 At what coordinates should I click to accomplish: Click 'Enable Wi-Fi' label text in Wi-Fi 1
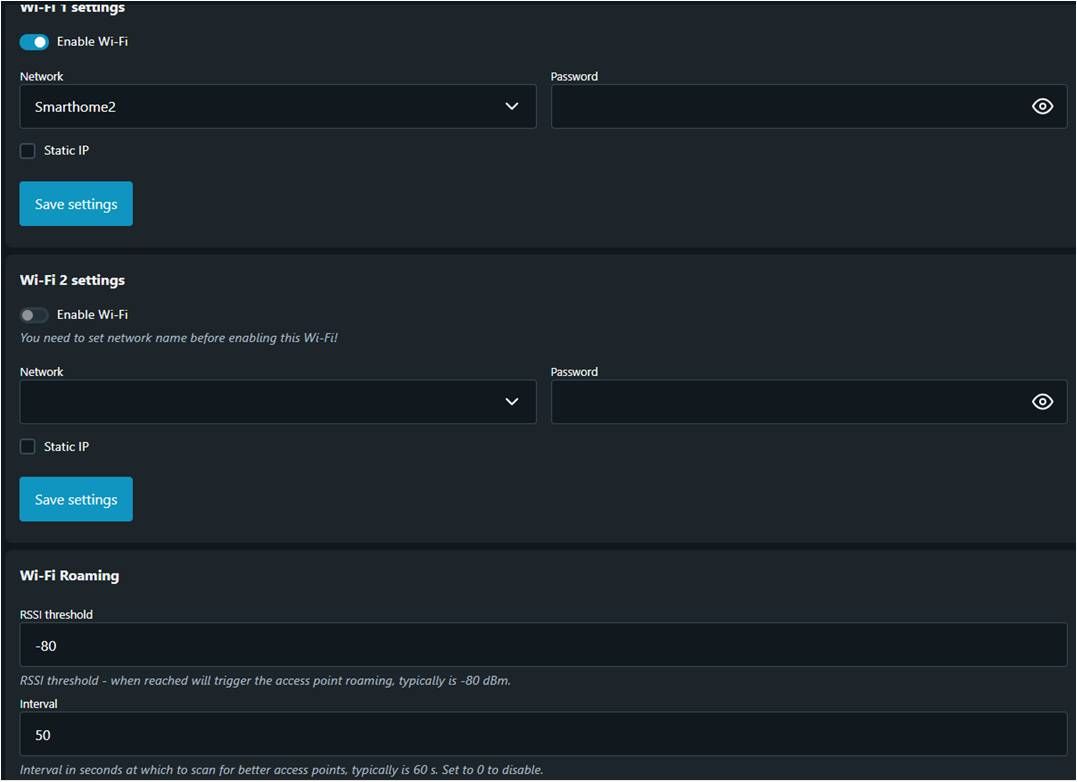click(x=92, y=42)
